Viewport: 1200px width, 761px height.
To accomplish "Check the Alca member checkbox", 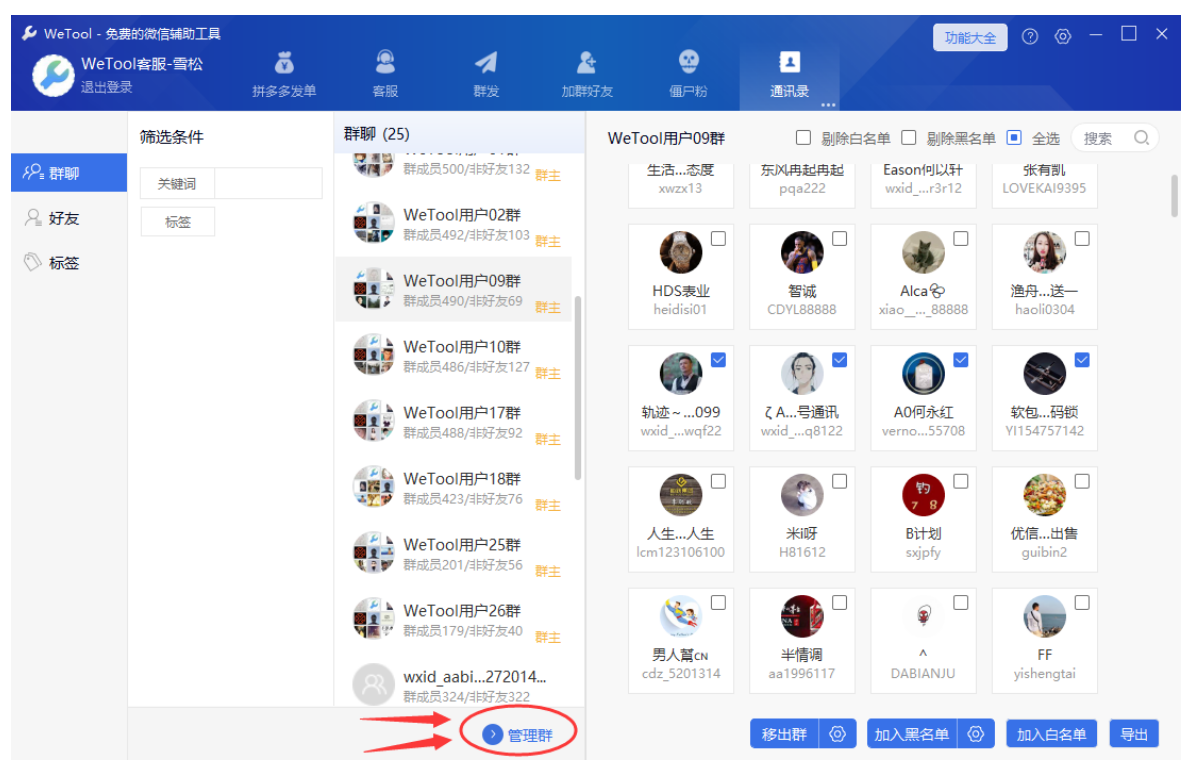I will (x=961, y=238).
